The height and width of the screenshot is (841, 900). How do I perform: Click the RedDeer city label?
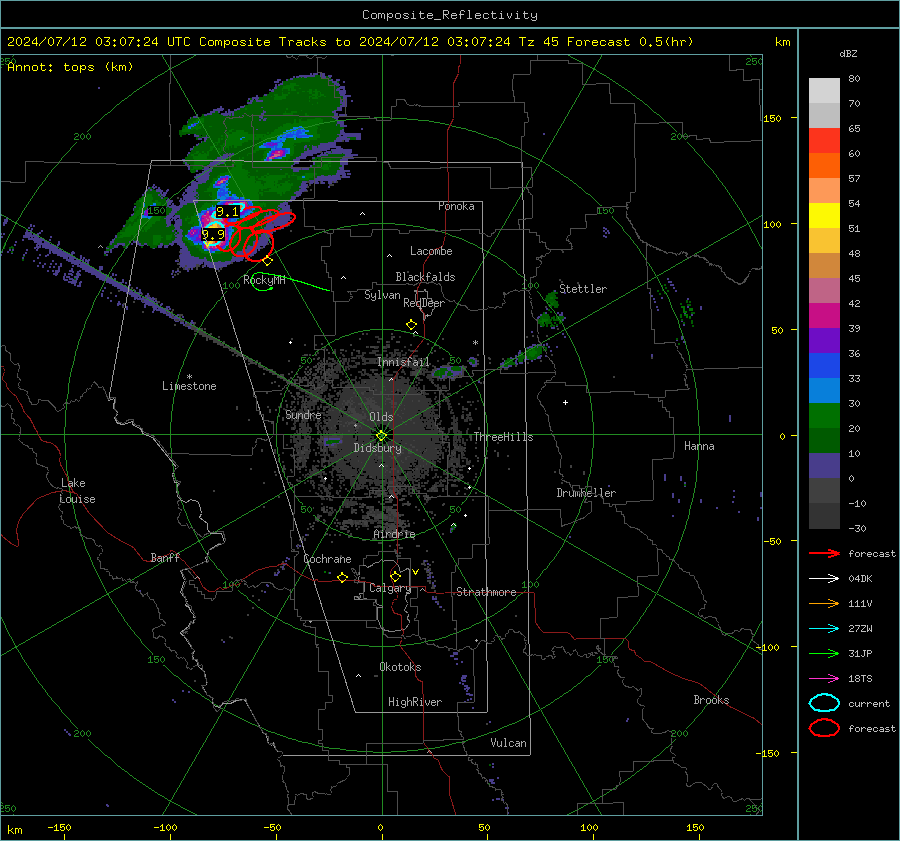click(424, 303)
